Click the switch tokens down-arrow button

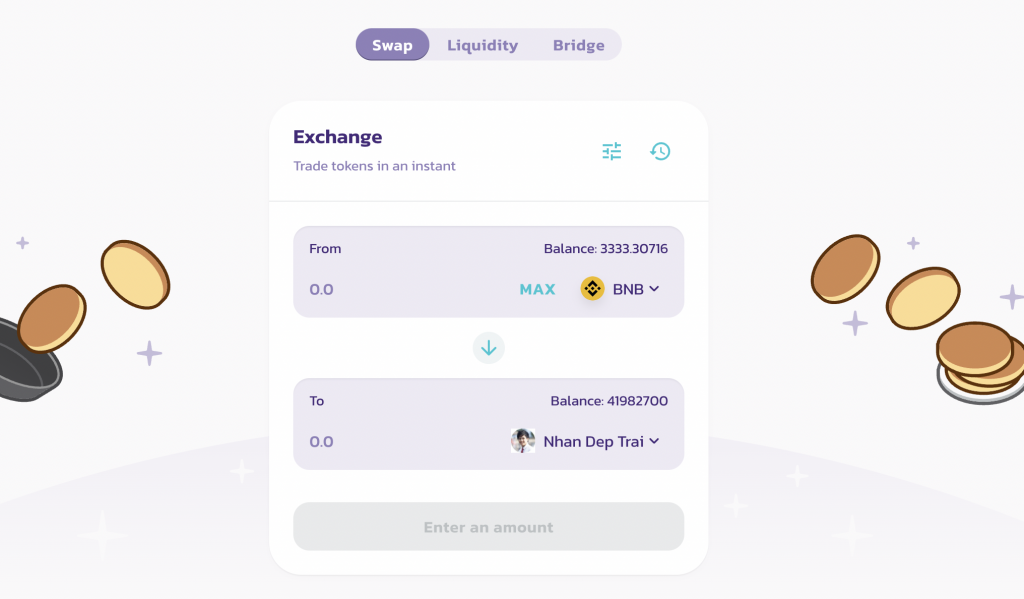(488, 348)
